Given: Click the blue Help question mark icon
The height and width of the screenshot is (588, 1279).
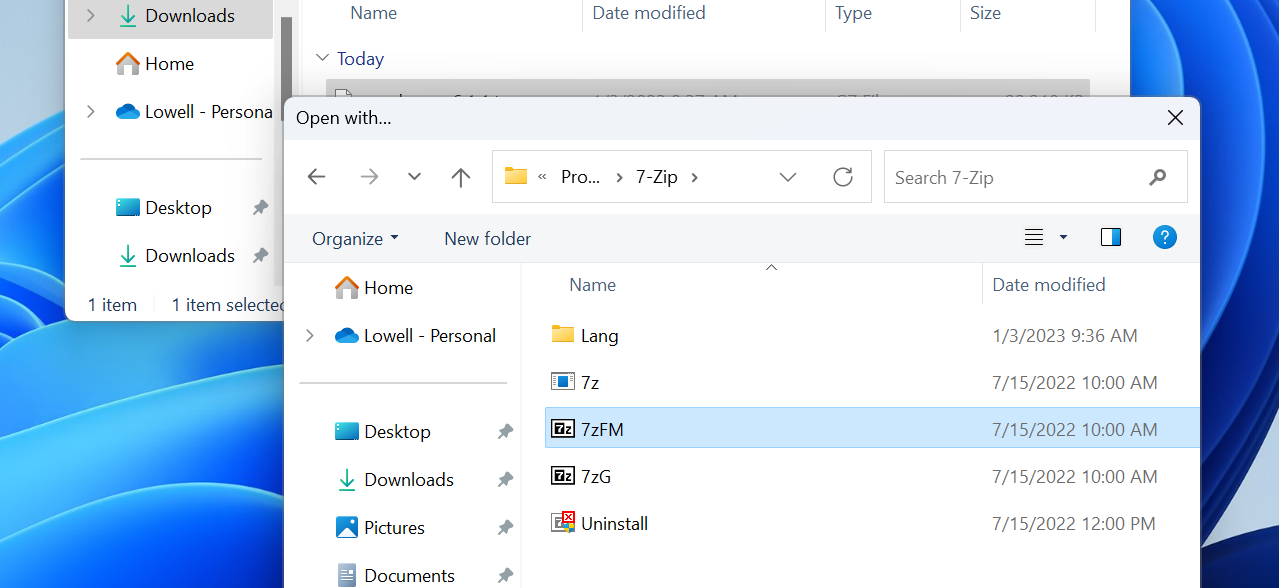Looking at the screenshot, I should point(1164,238).
